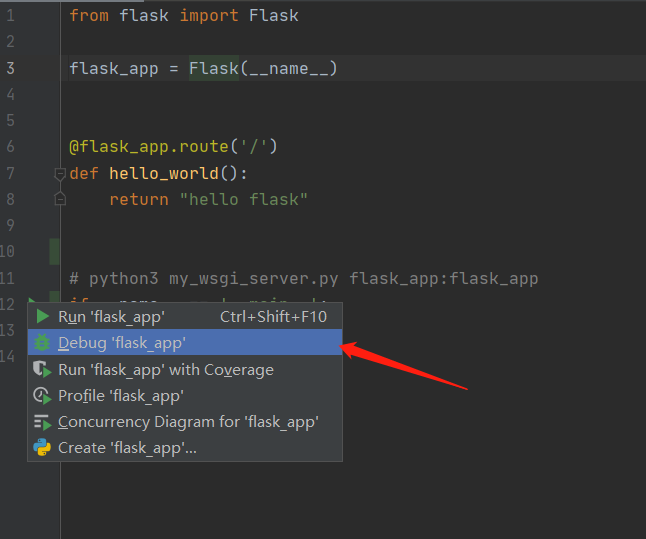Click the Python logo icon

pyautogui.click(x=42, y=448)
